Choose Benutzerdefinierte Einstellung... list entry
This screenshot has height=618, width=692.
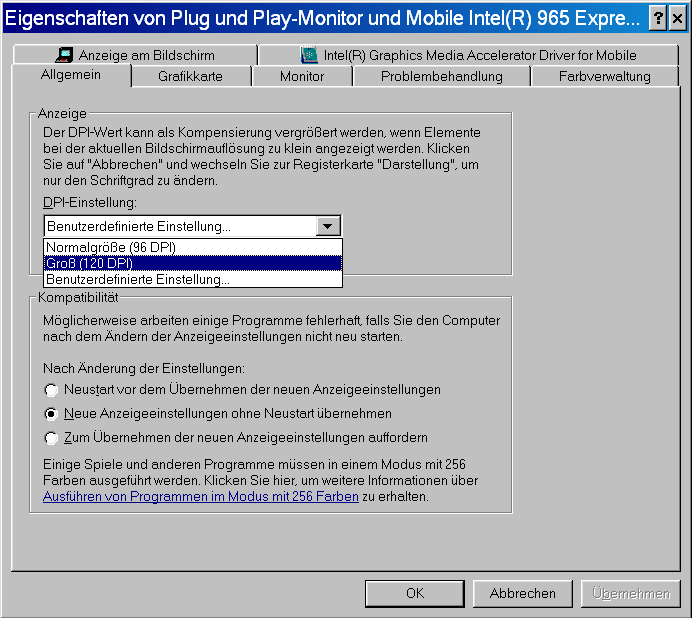click(193, 279)
